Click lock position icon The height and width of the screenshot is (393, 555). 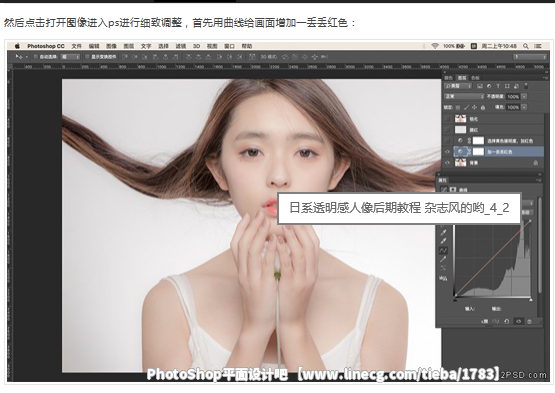(x=474, y=107)
